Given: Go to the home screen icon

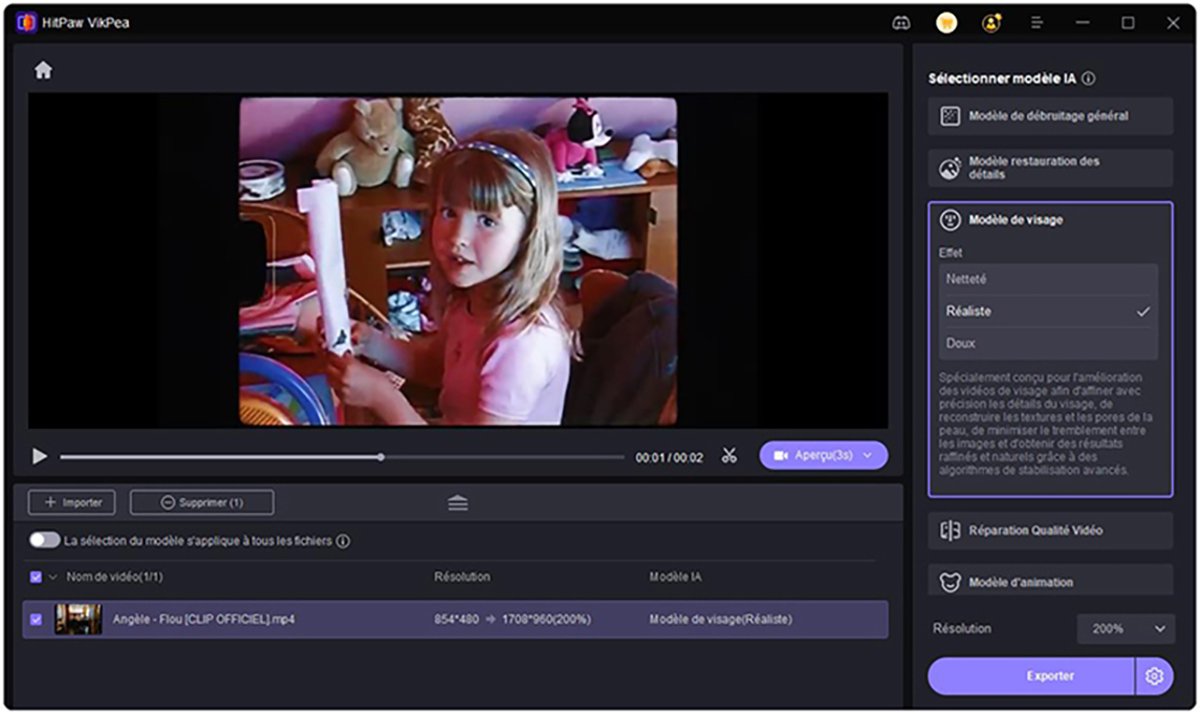Looking at the screenshot, I should [x=43, y=70].
